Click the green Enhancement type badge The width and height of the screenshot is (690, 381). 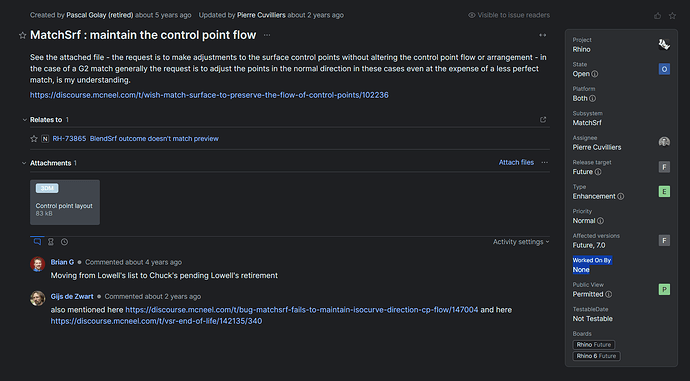[664, 191]
